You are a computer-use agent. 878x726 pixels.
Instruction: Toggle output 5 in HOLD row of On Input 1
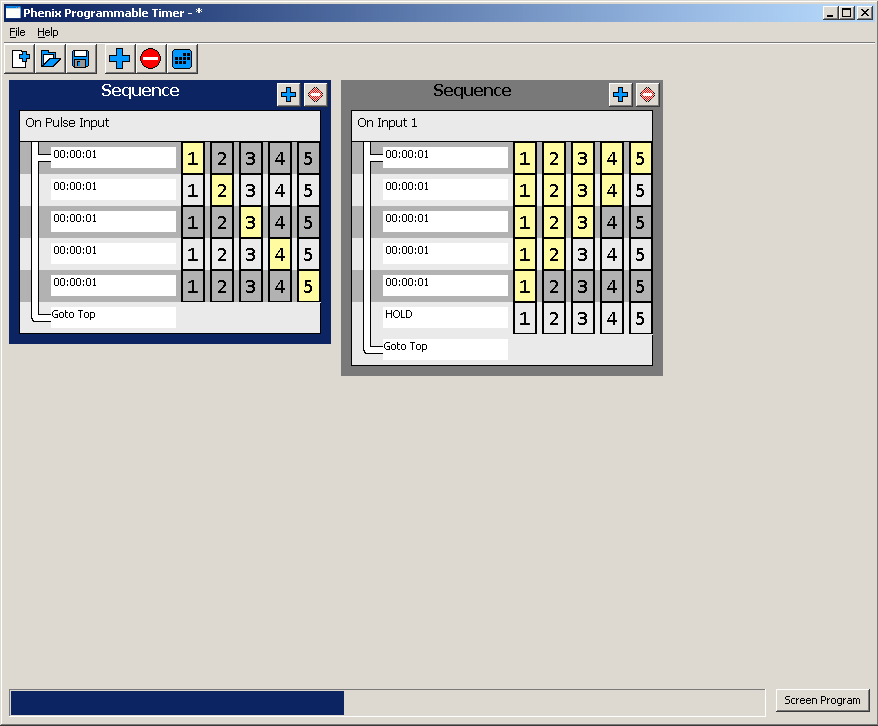[640, 318]
